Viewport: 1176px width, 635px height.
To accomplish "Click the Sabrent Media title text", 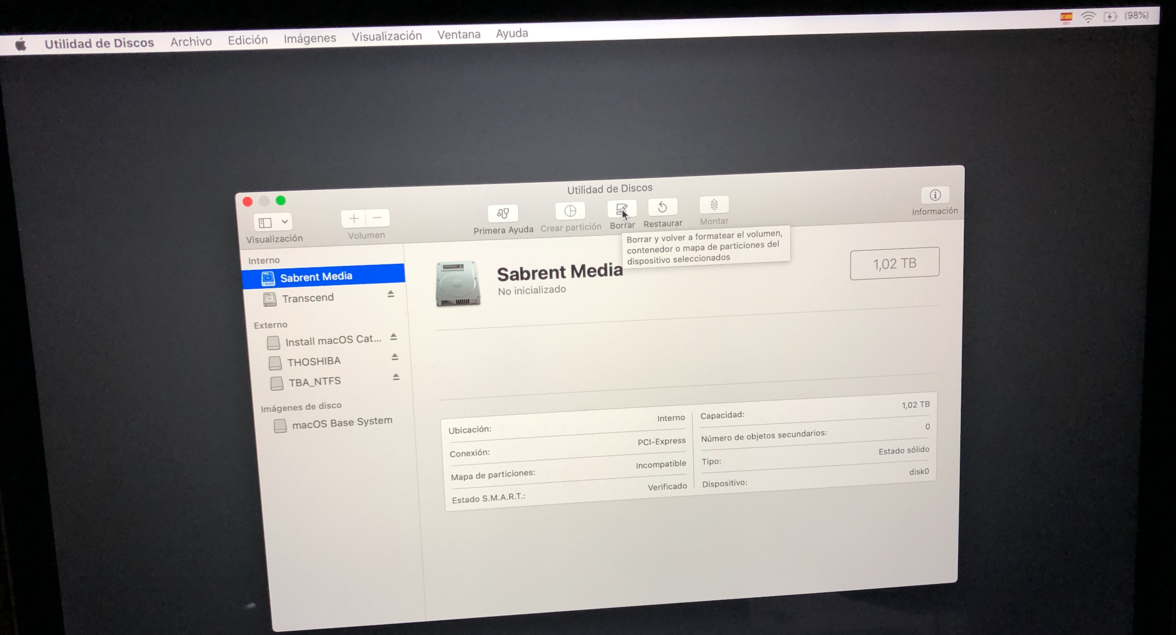I will click(560, 271).
